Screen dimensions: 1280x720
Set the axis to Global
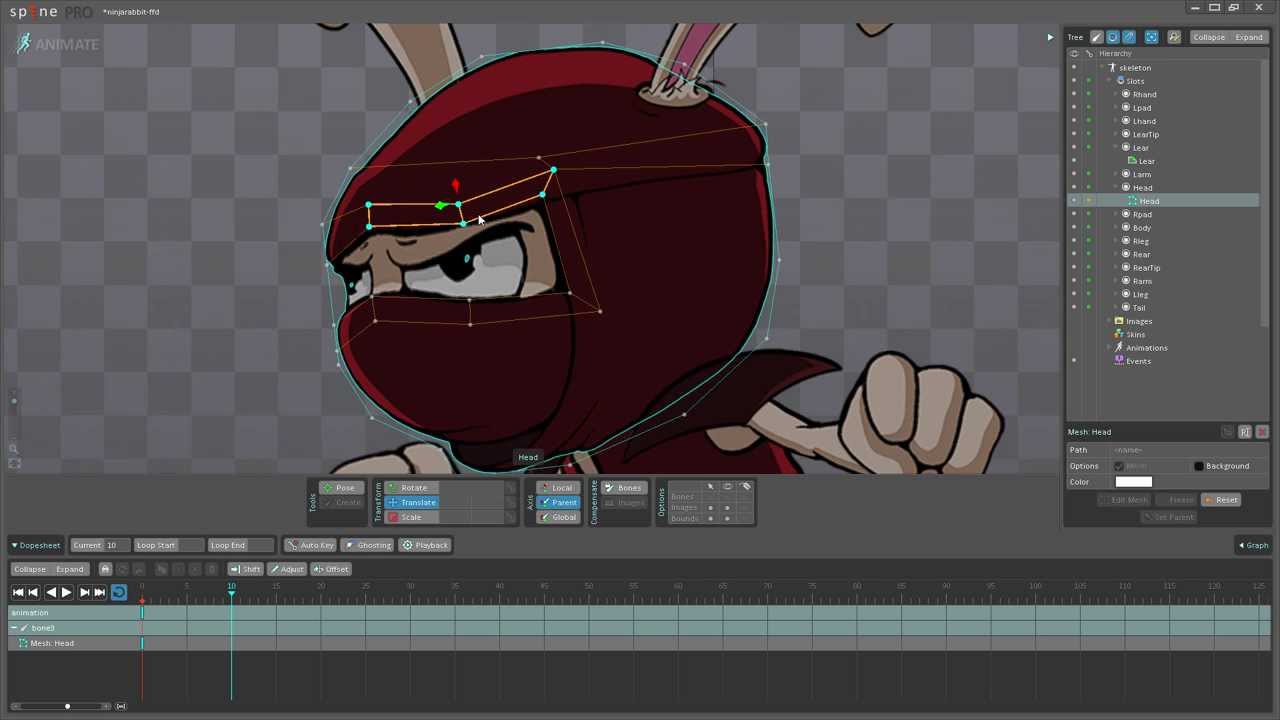(x=557, y=517)
